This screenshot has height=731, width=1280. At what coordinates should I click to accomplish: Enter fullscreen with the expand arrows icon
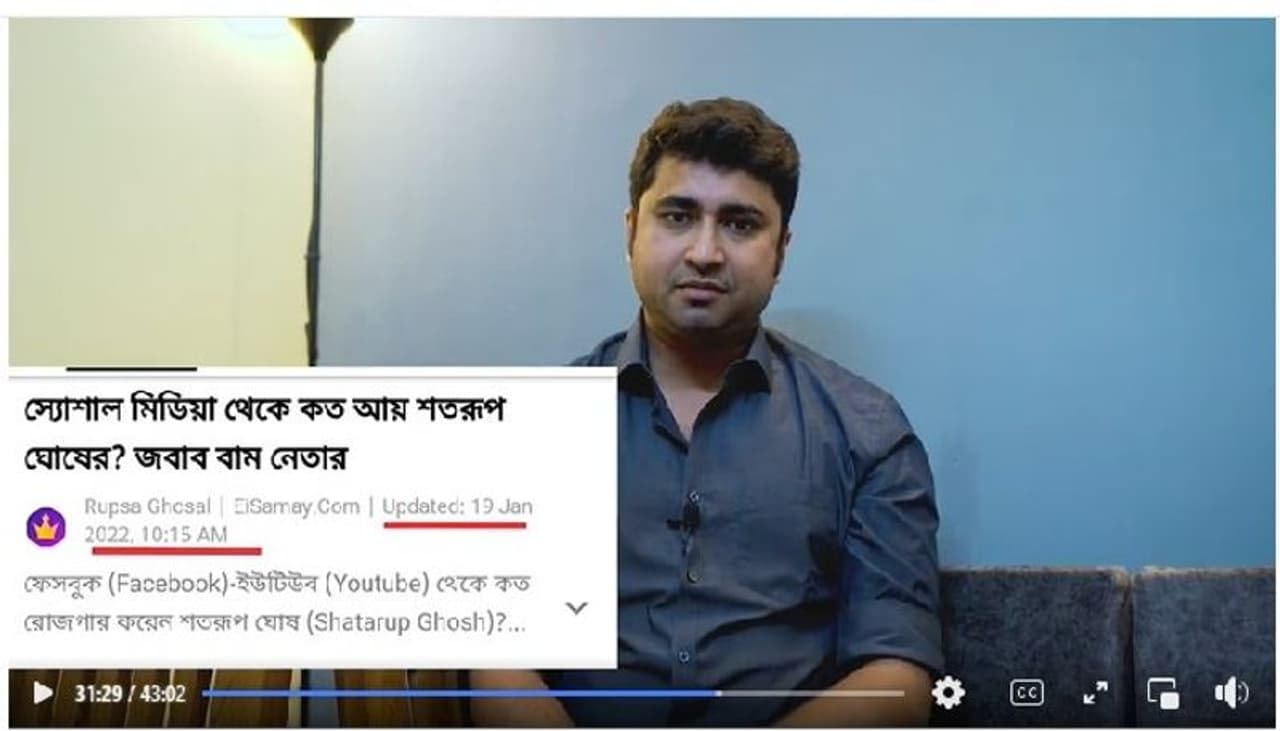coord(1096,692)
